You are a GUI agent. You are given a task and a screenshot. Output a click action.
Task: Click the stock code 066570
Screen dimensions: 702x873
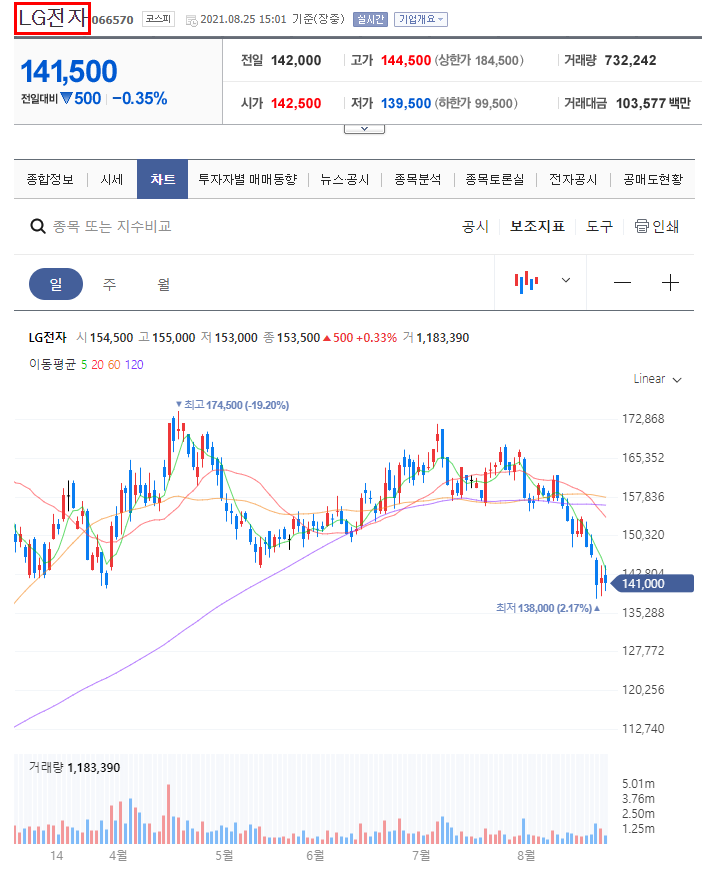point(112,21)
